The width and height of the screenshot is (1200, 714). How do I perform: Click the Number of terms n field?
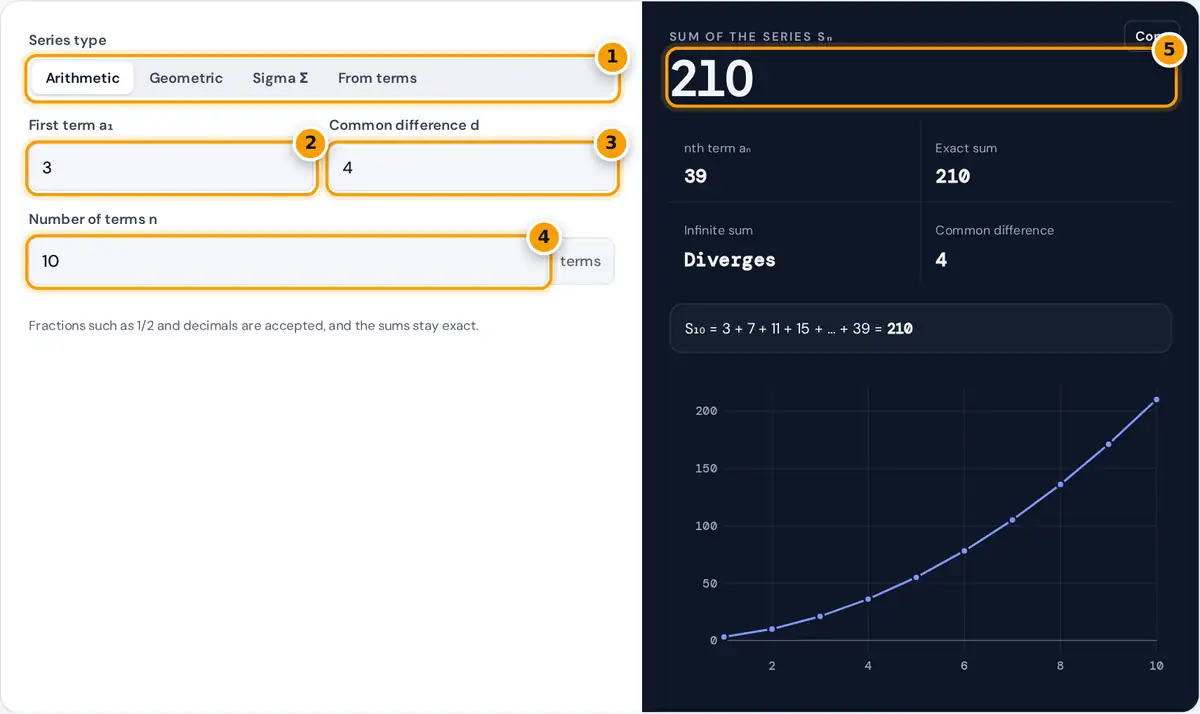click(288, 261)
